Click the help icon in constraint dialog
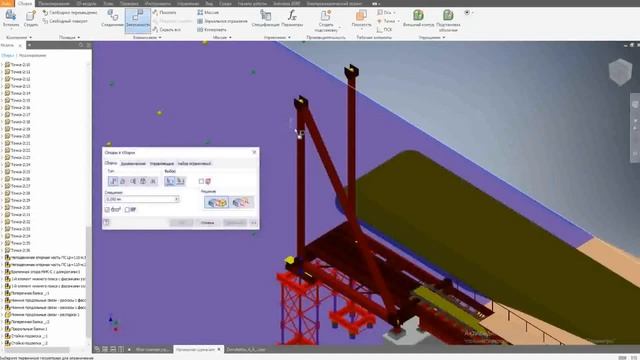Screen dimensions: 640x360 107,222
